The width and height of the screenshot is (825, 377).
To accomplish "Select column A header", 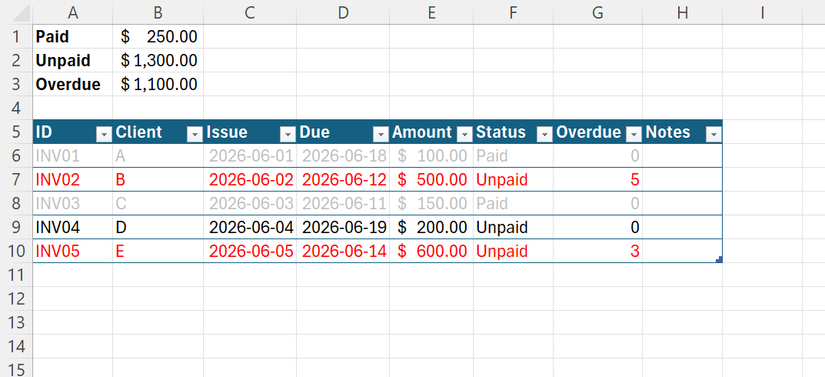I will [x=73, y=13].
